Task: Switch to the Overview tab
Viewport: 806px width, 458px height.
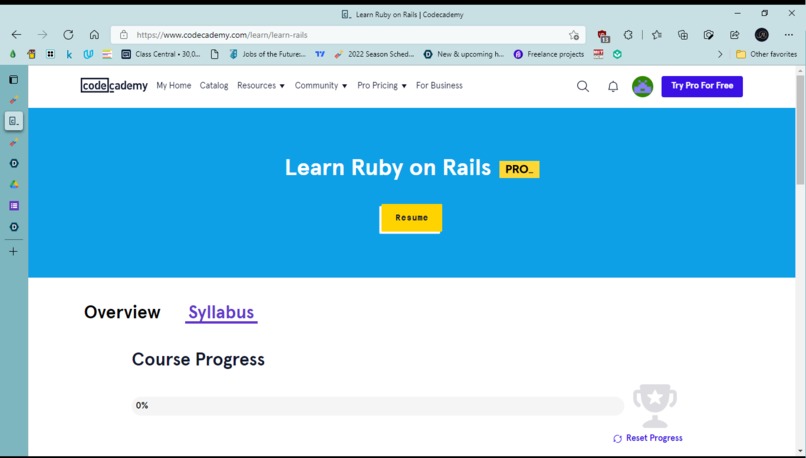Action: coord(122,312)
